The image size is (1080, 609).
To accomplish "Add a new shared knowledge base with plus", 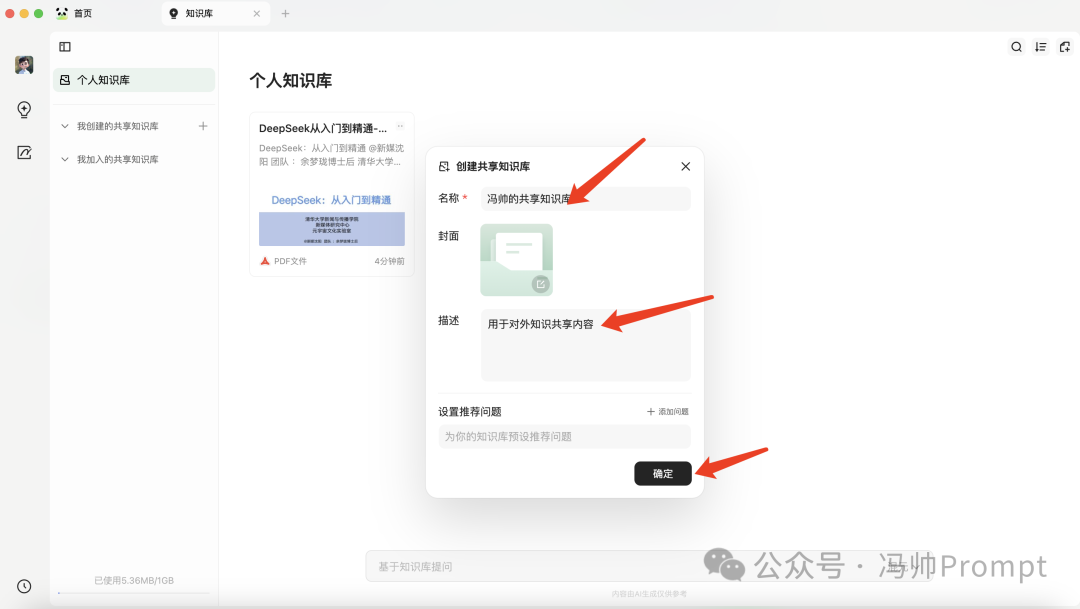I will [x=203, y=126].
